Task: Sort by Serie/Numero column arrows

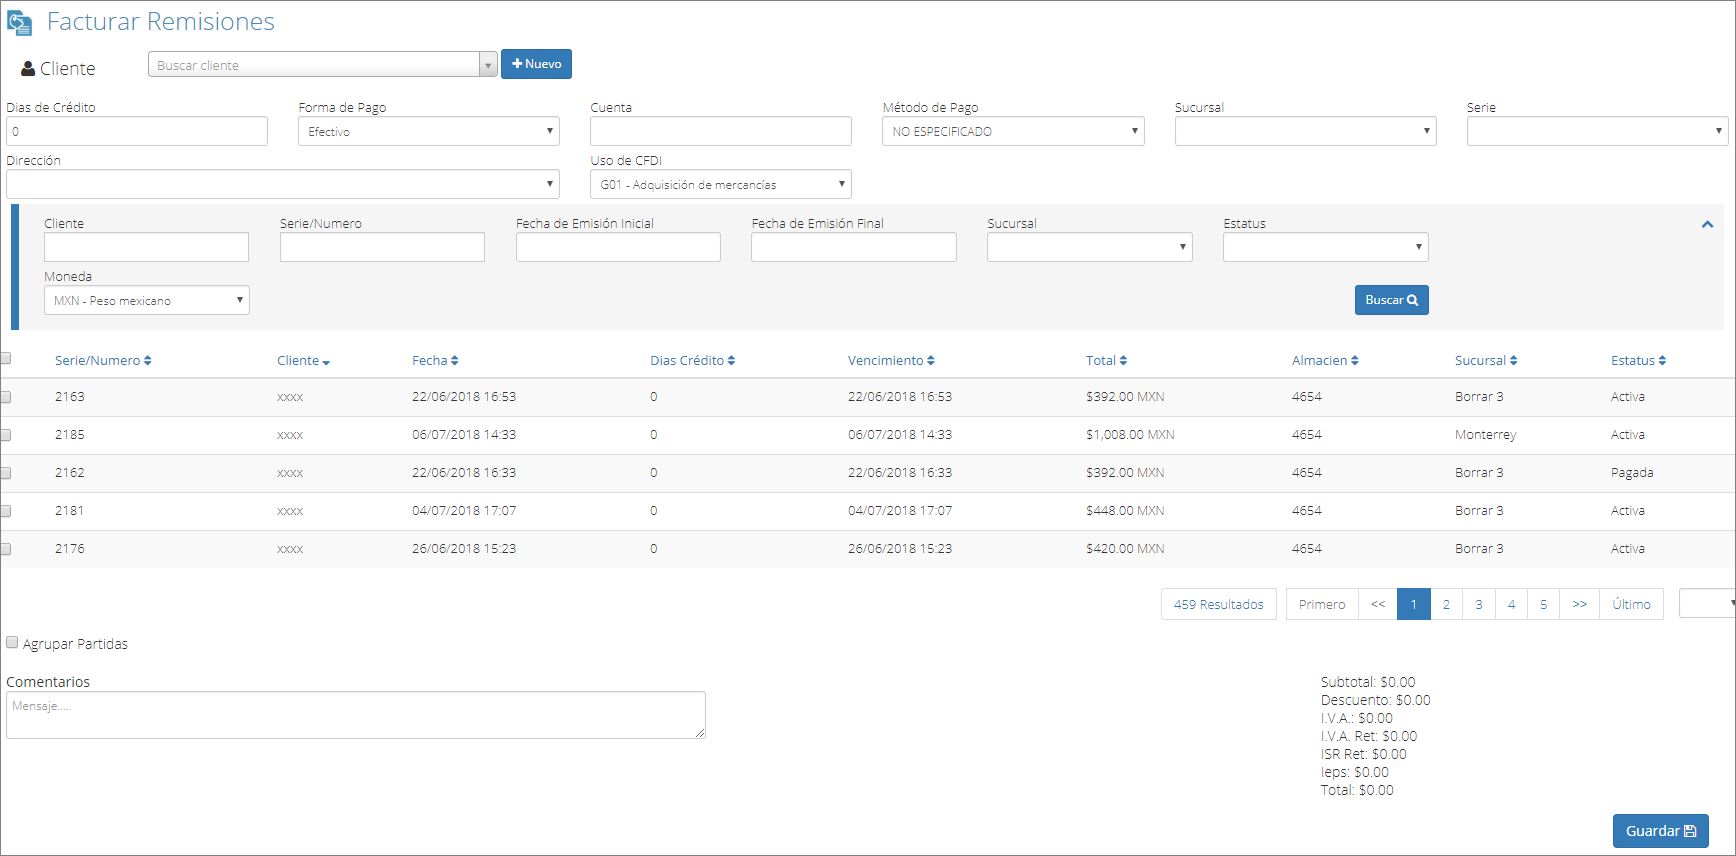Action: 148,361
